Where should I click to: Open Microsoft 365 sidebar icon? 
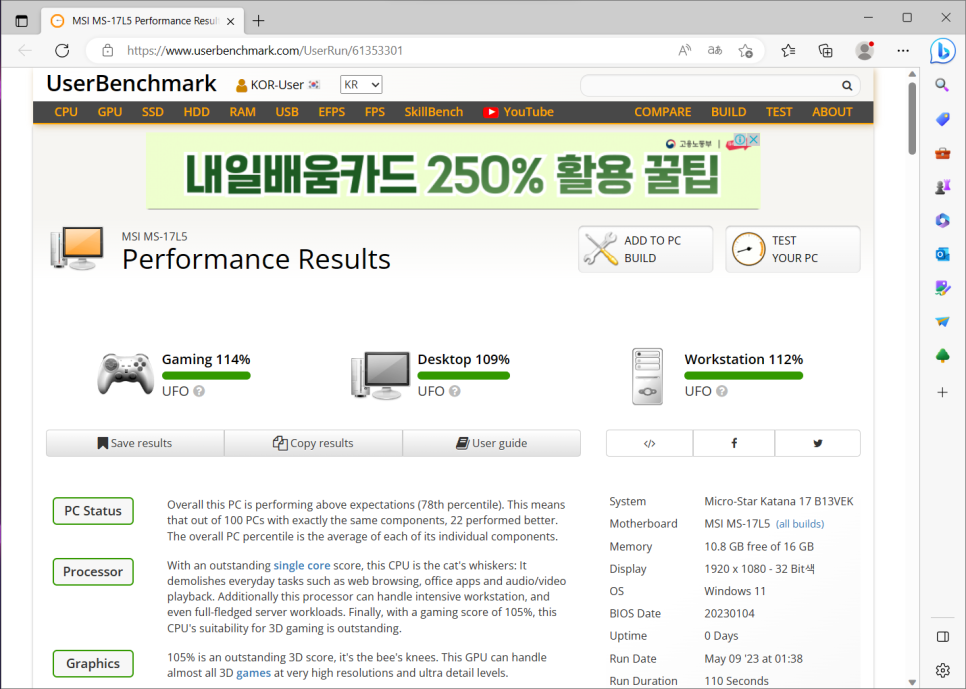pos(943,220)
